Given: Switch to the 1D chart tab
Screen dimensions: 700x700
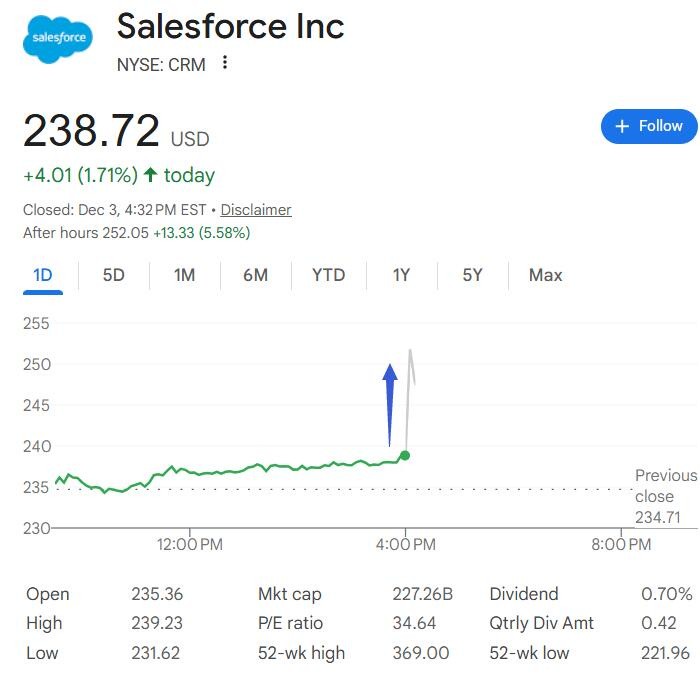Looking at the screenshot, I should point(42,275).
